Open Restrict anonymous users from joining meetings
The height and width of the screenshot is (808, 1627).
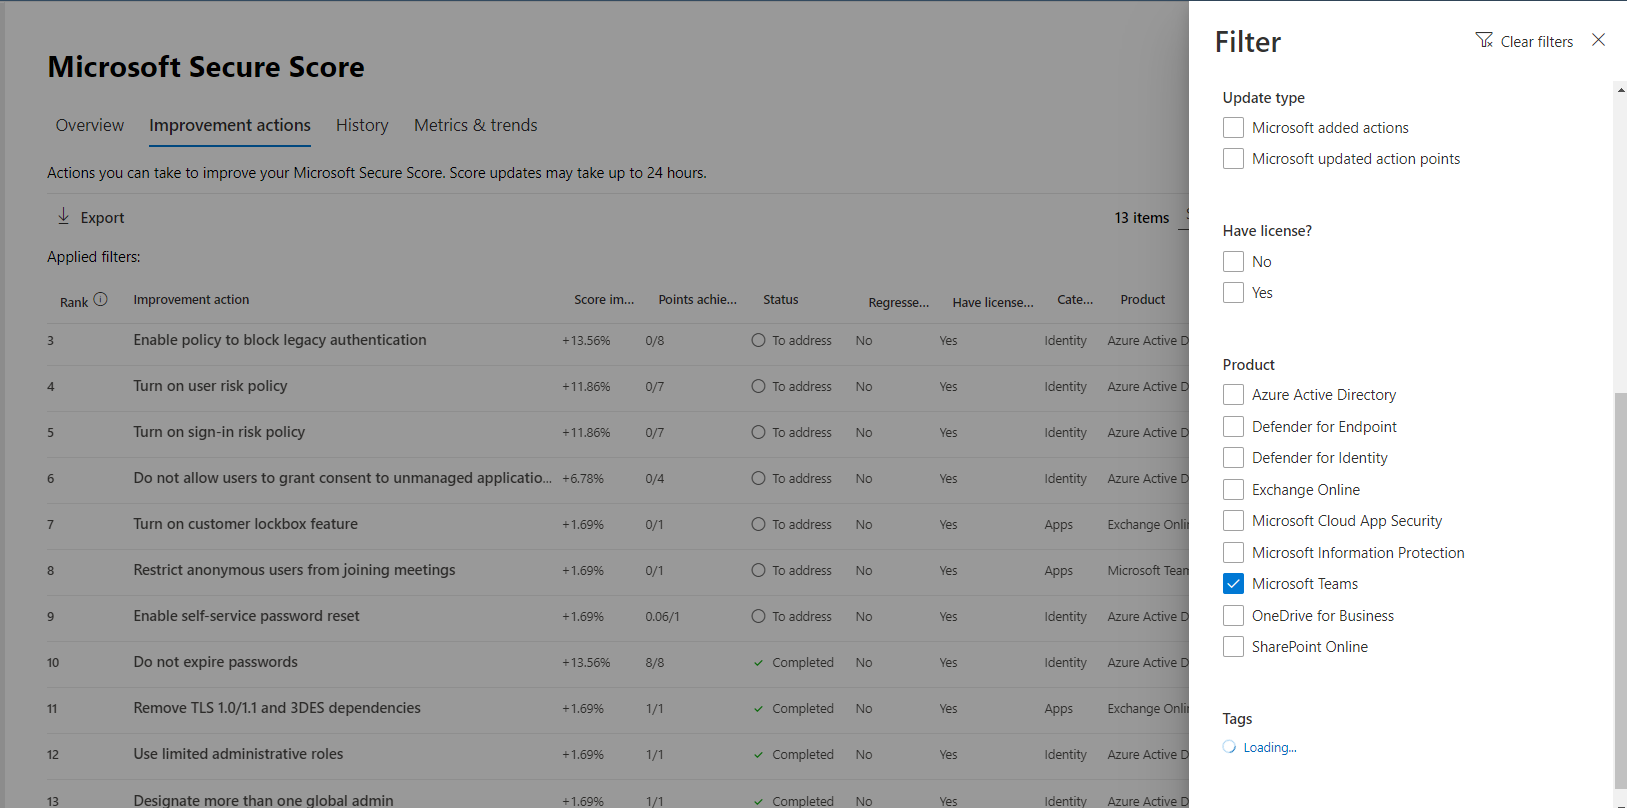tap(294, 570)
